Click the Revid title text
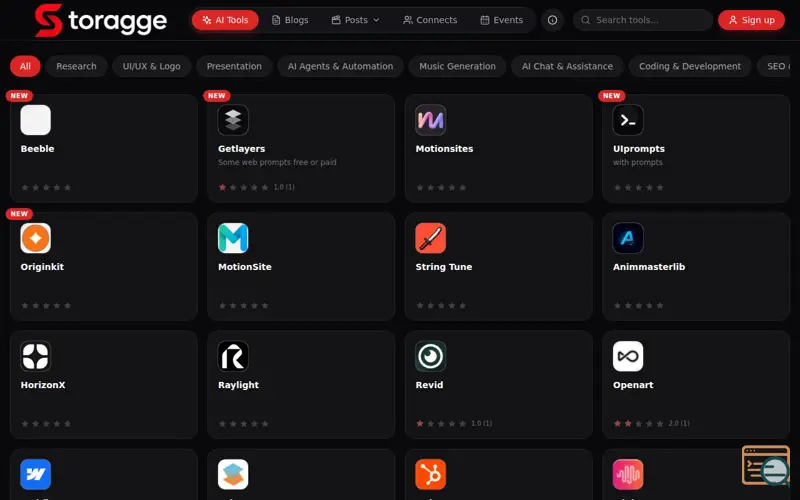Screen dimensions: 800x500 click(429, 385)
